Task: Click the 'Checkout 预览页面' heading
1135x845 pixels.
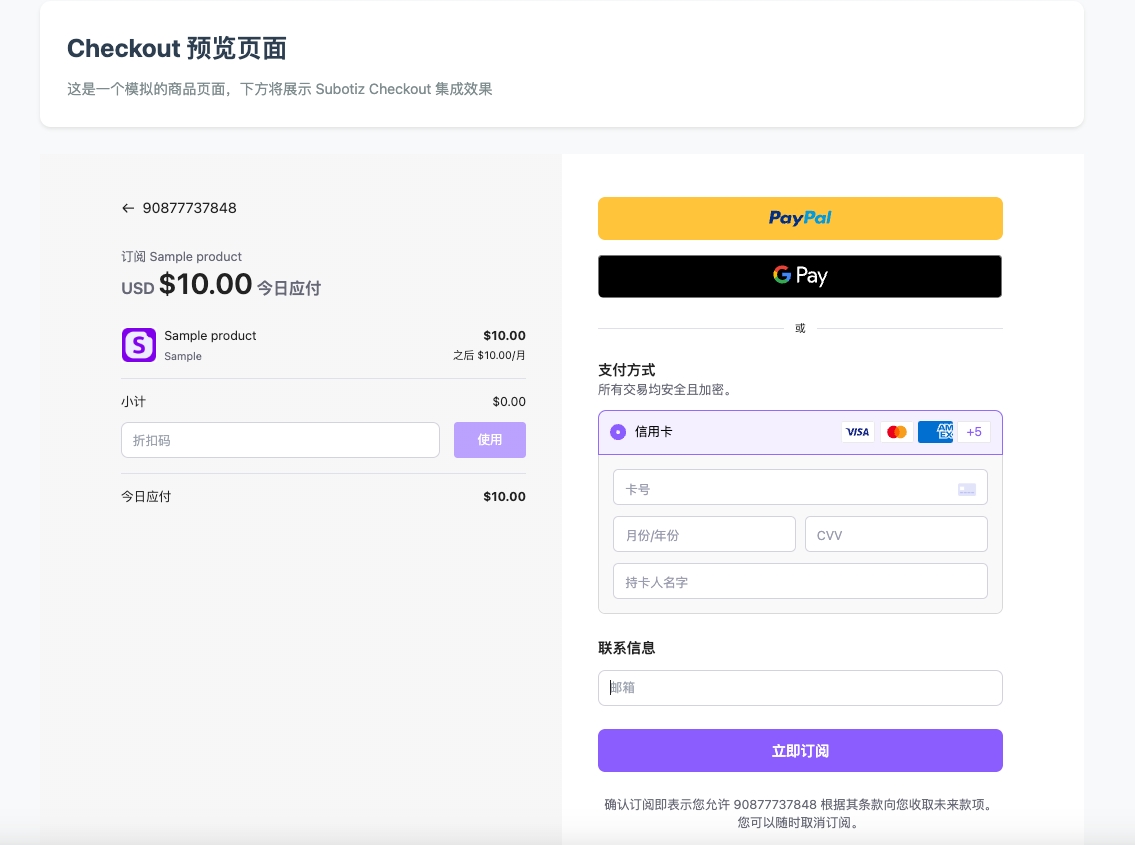Action: [x=177, y=49]
